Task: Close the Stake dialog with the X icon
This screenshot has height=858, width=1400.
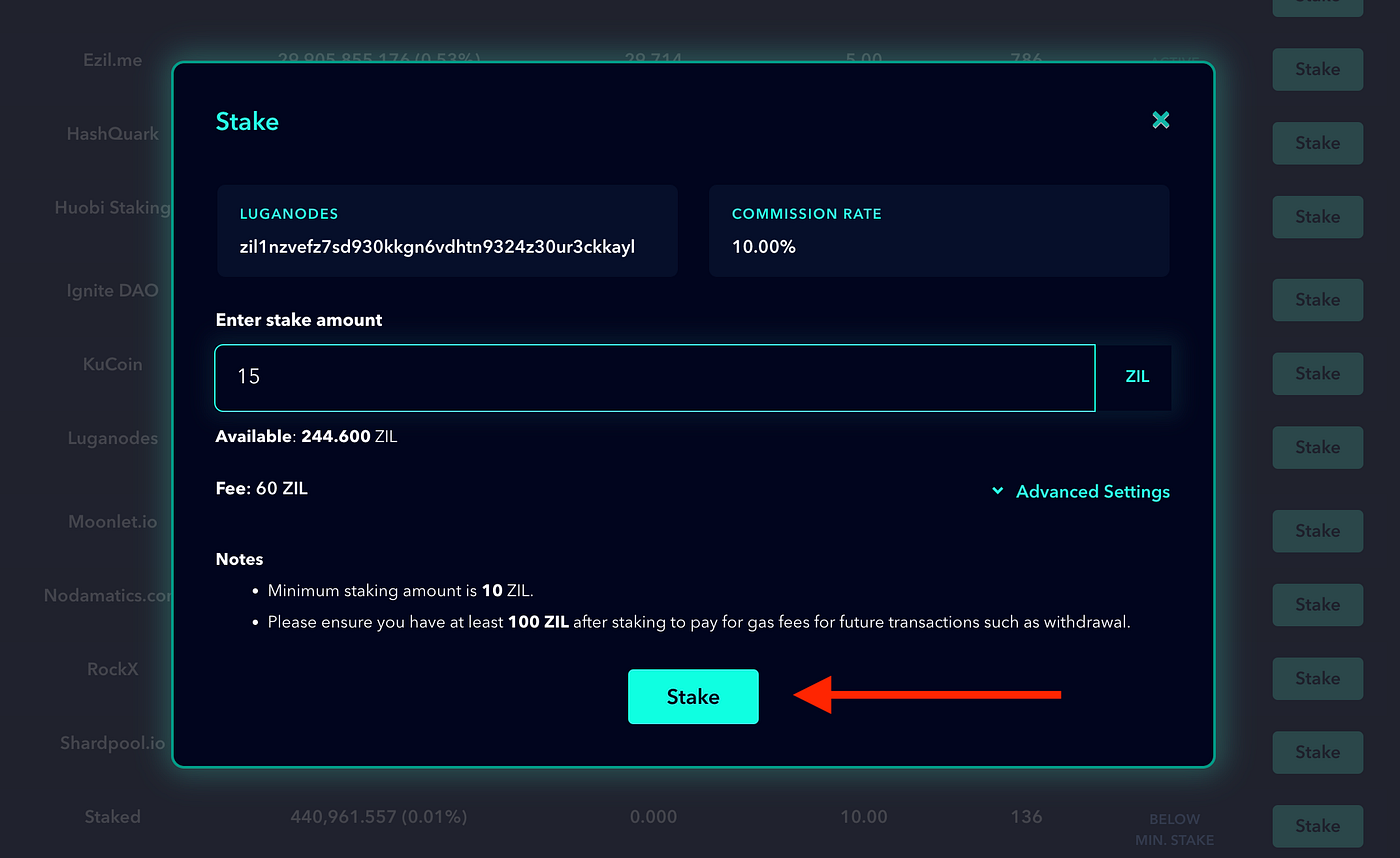Action: point(1160,121)
